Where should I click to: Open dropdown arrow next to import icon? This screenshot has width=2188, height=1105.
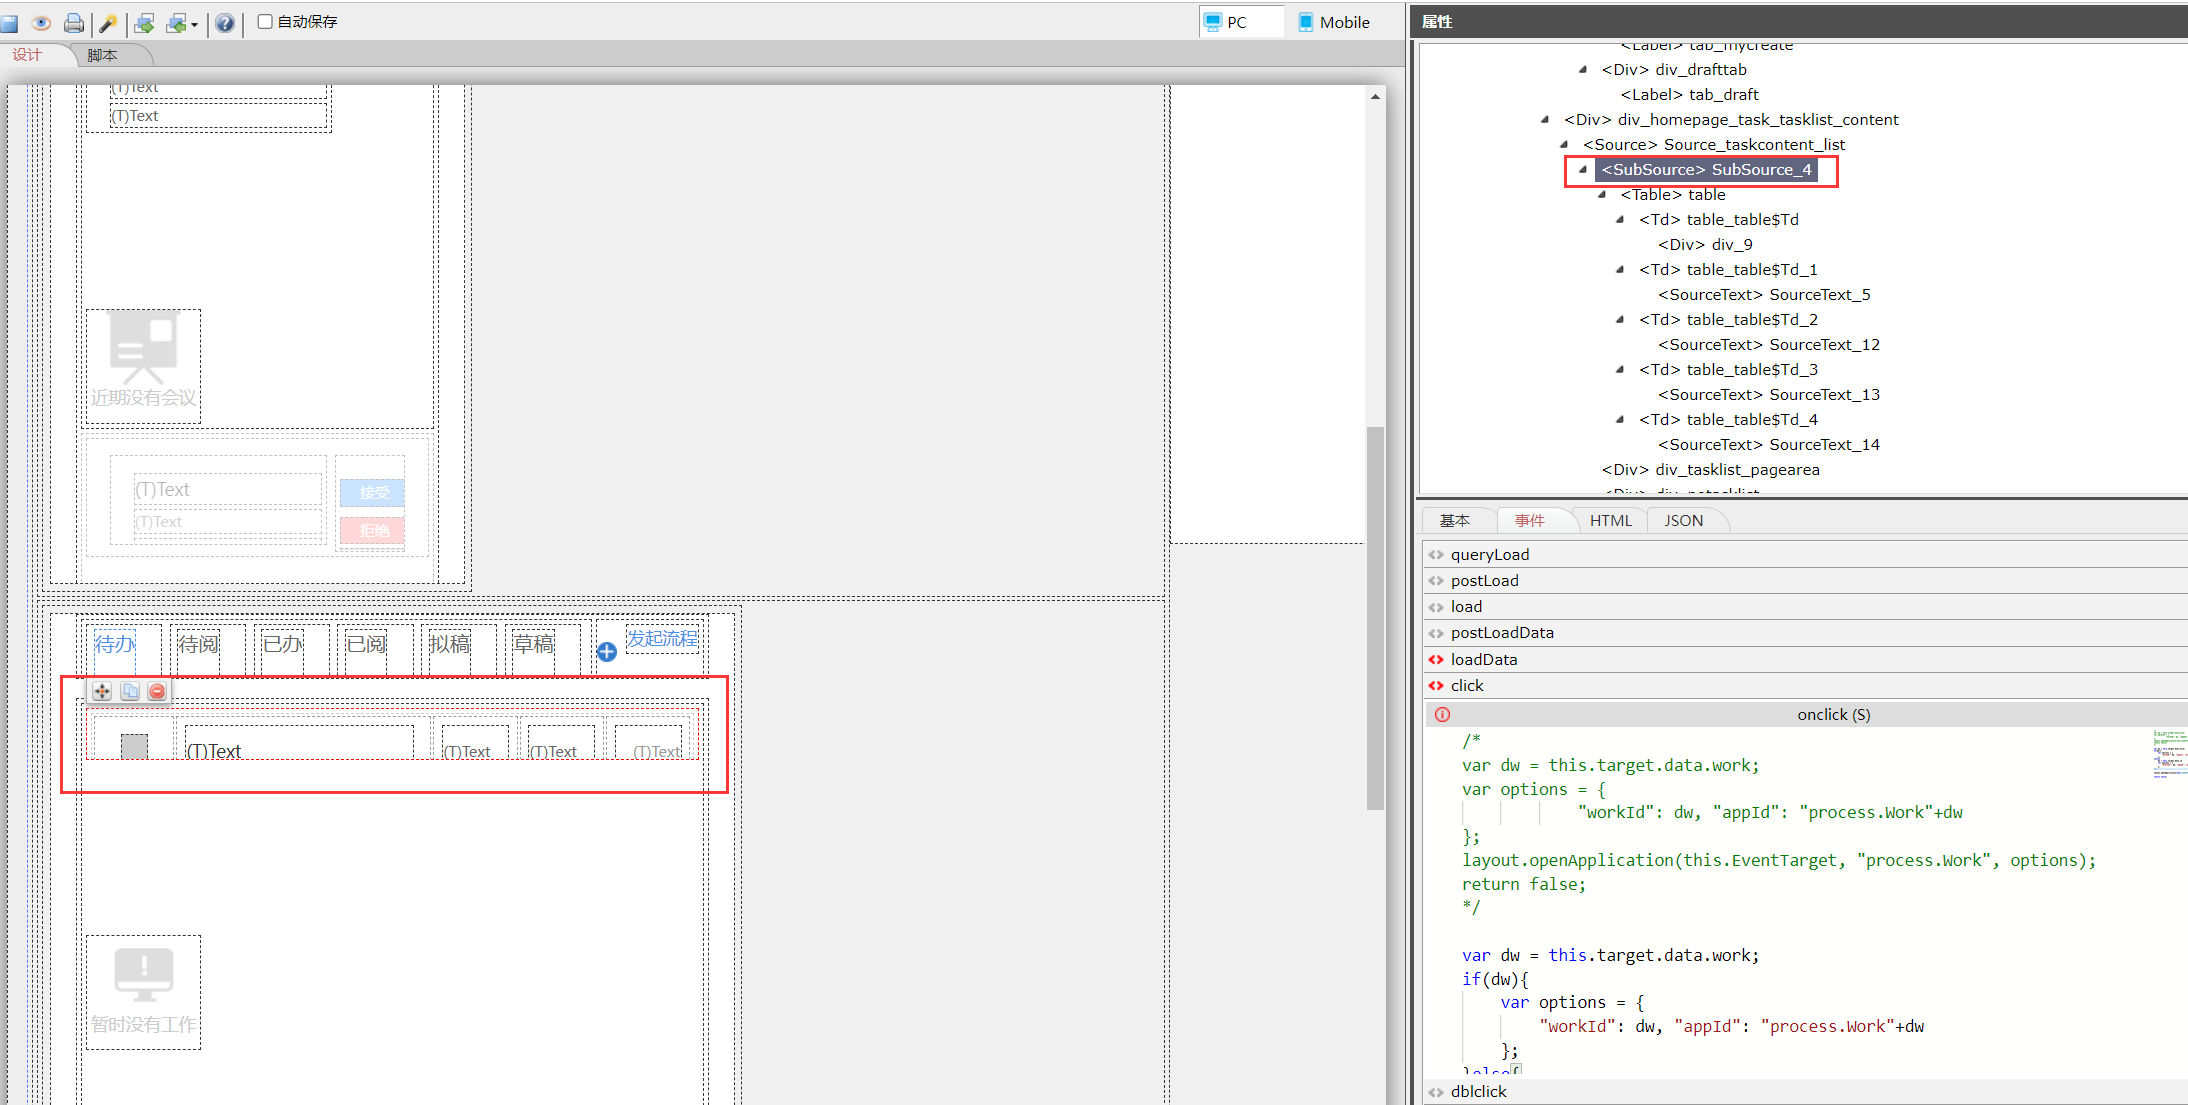pos(194,24)
